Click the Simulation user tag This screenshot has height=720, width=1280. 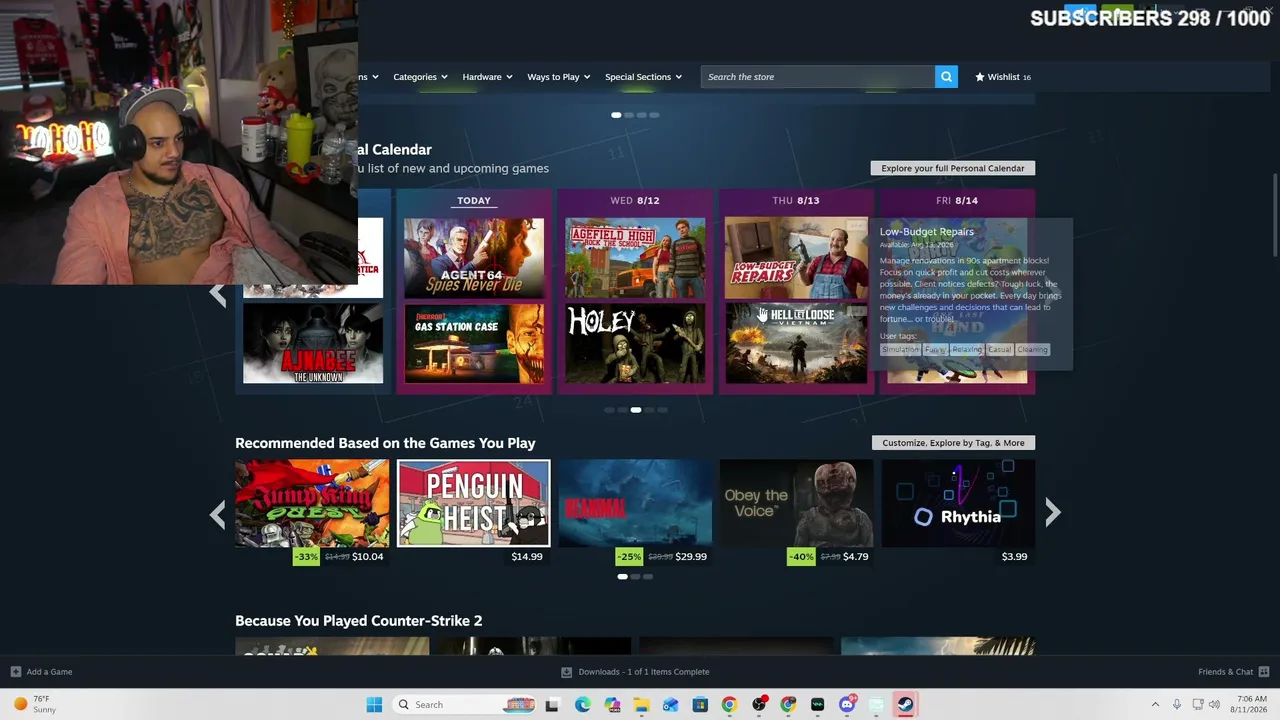click(900, 349)
